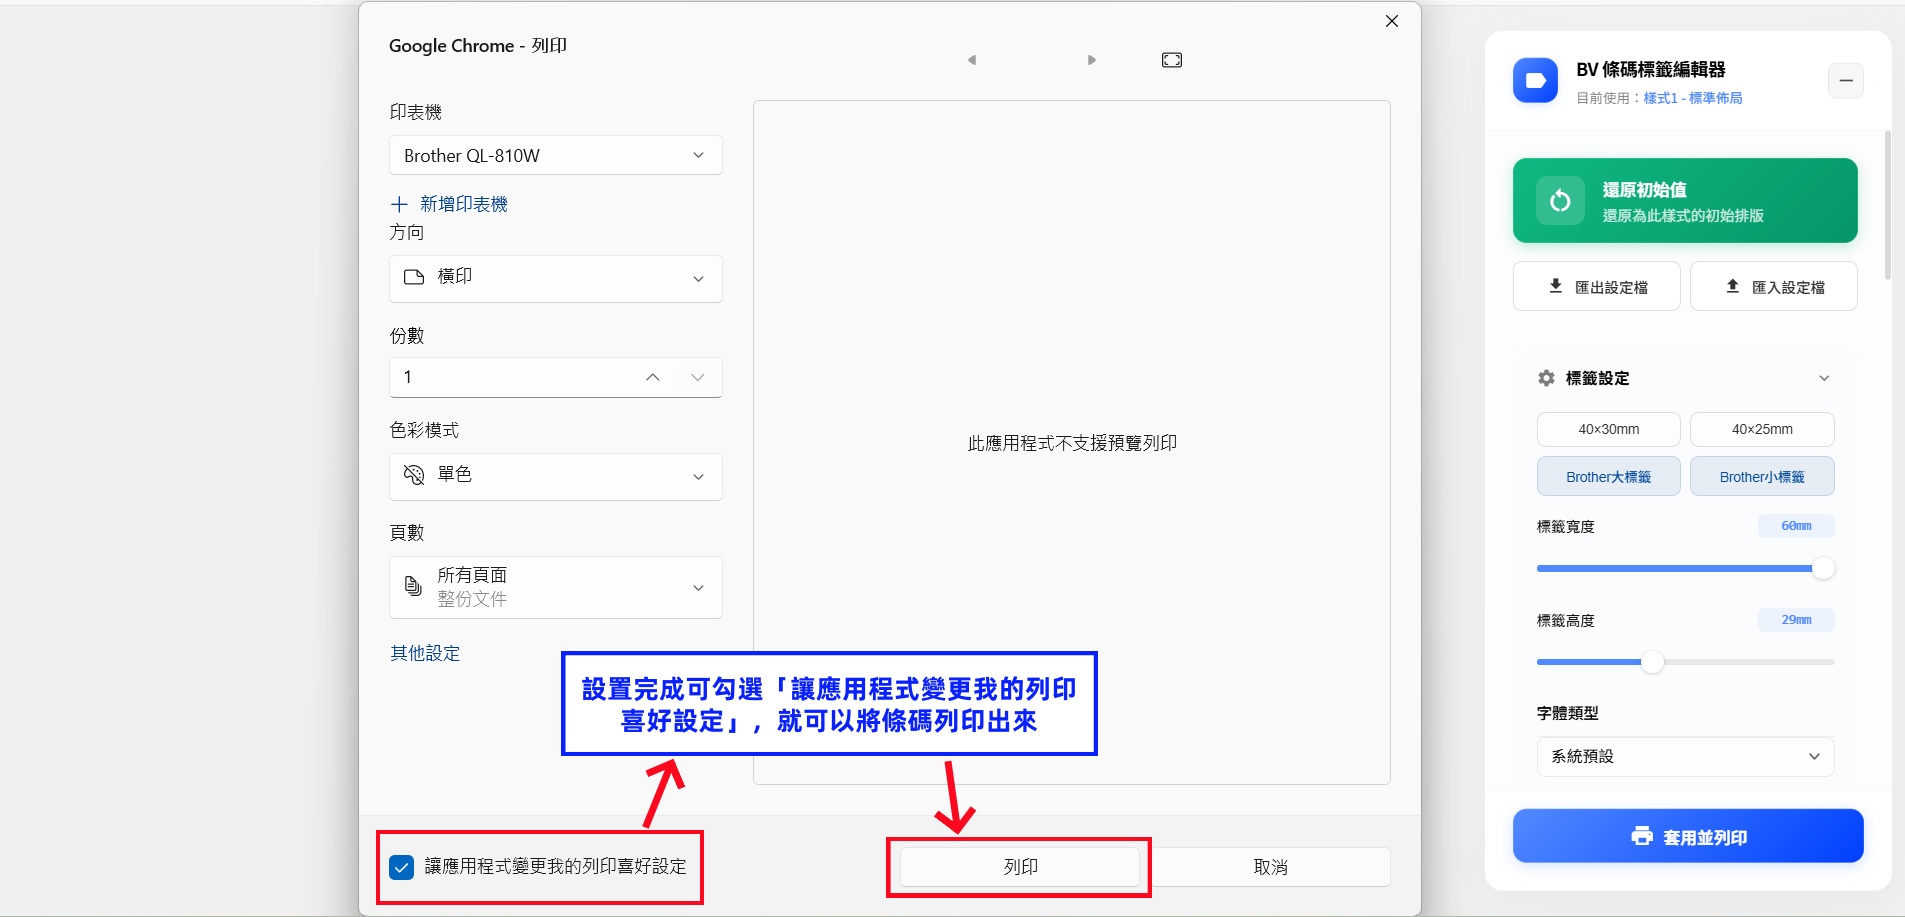Click the 套用並列印 button
Image resolution: width=1905 pixels, height=917 pixels.
[1688, 836]
